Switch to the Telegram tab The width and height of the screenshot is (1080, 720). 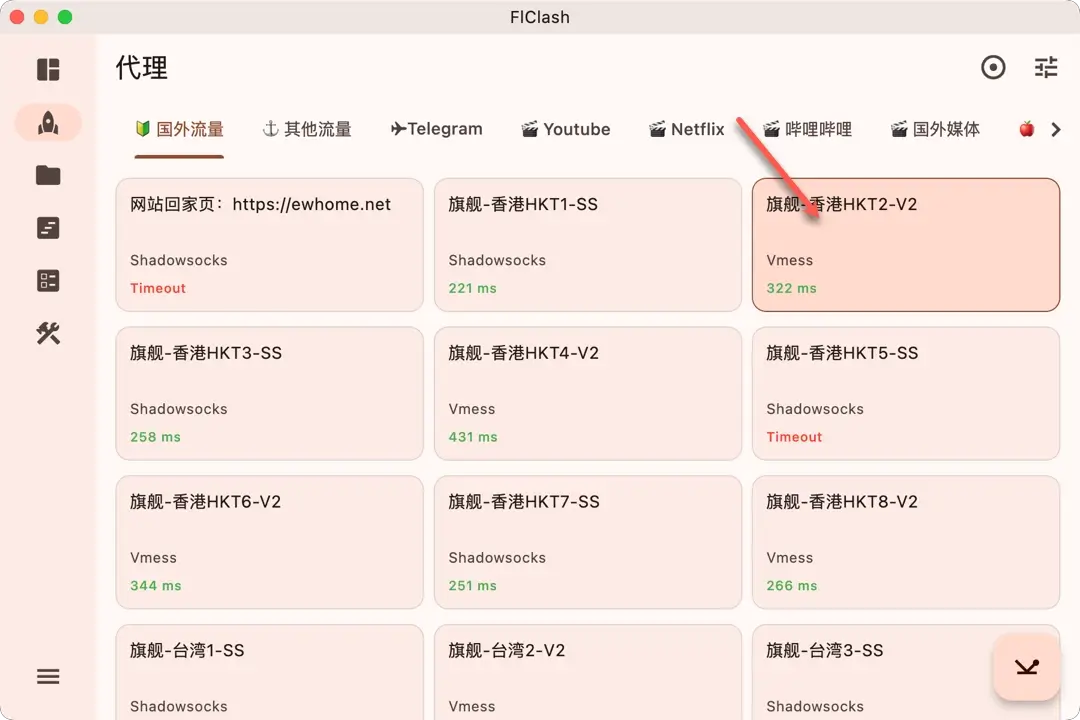[x=436, y=129]
